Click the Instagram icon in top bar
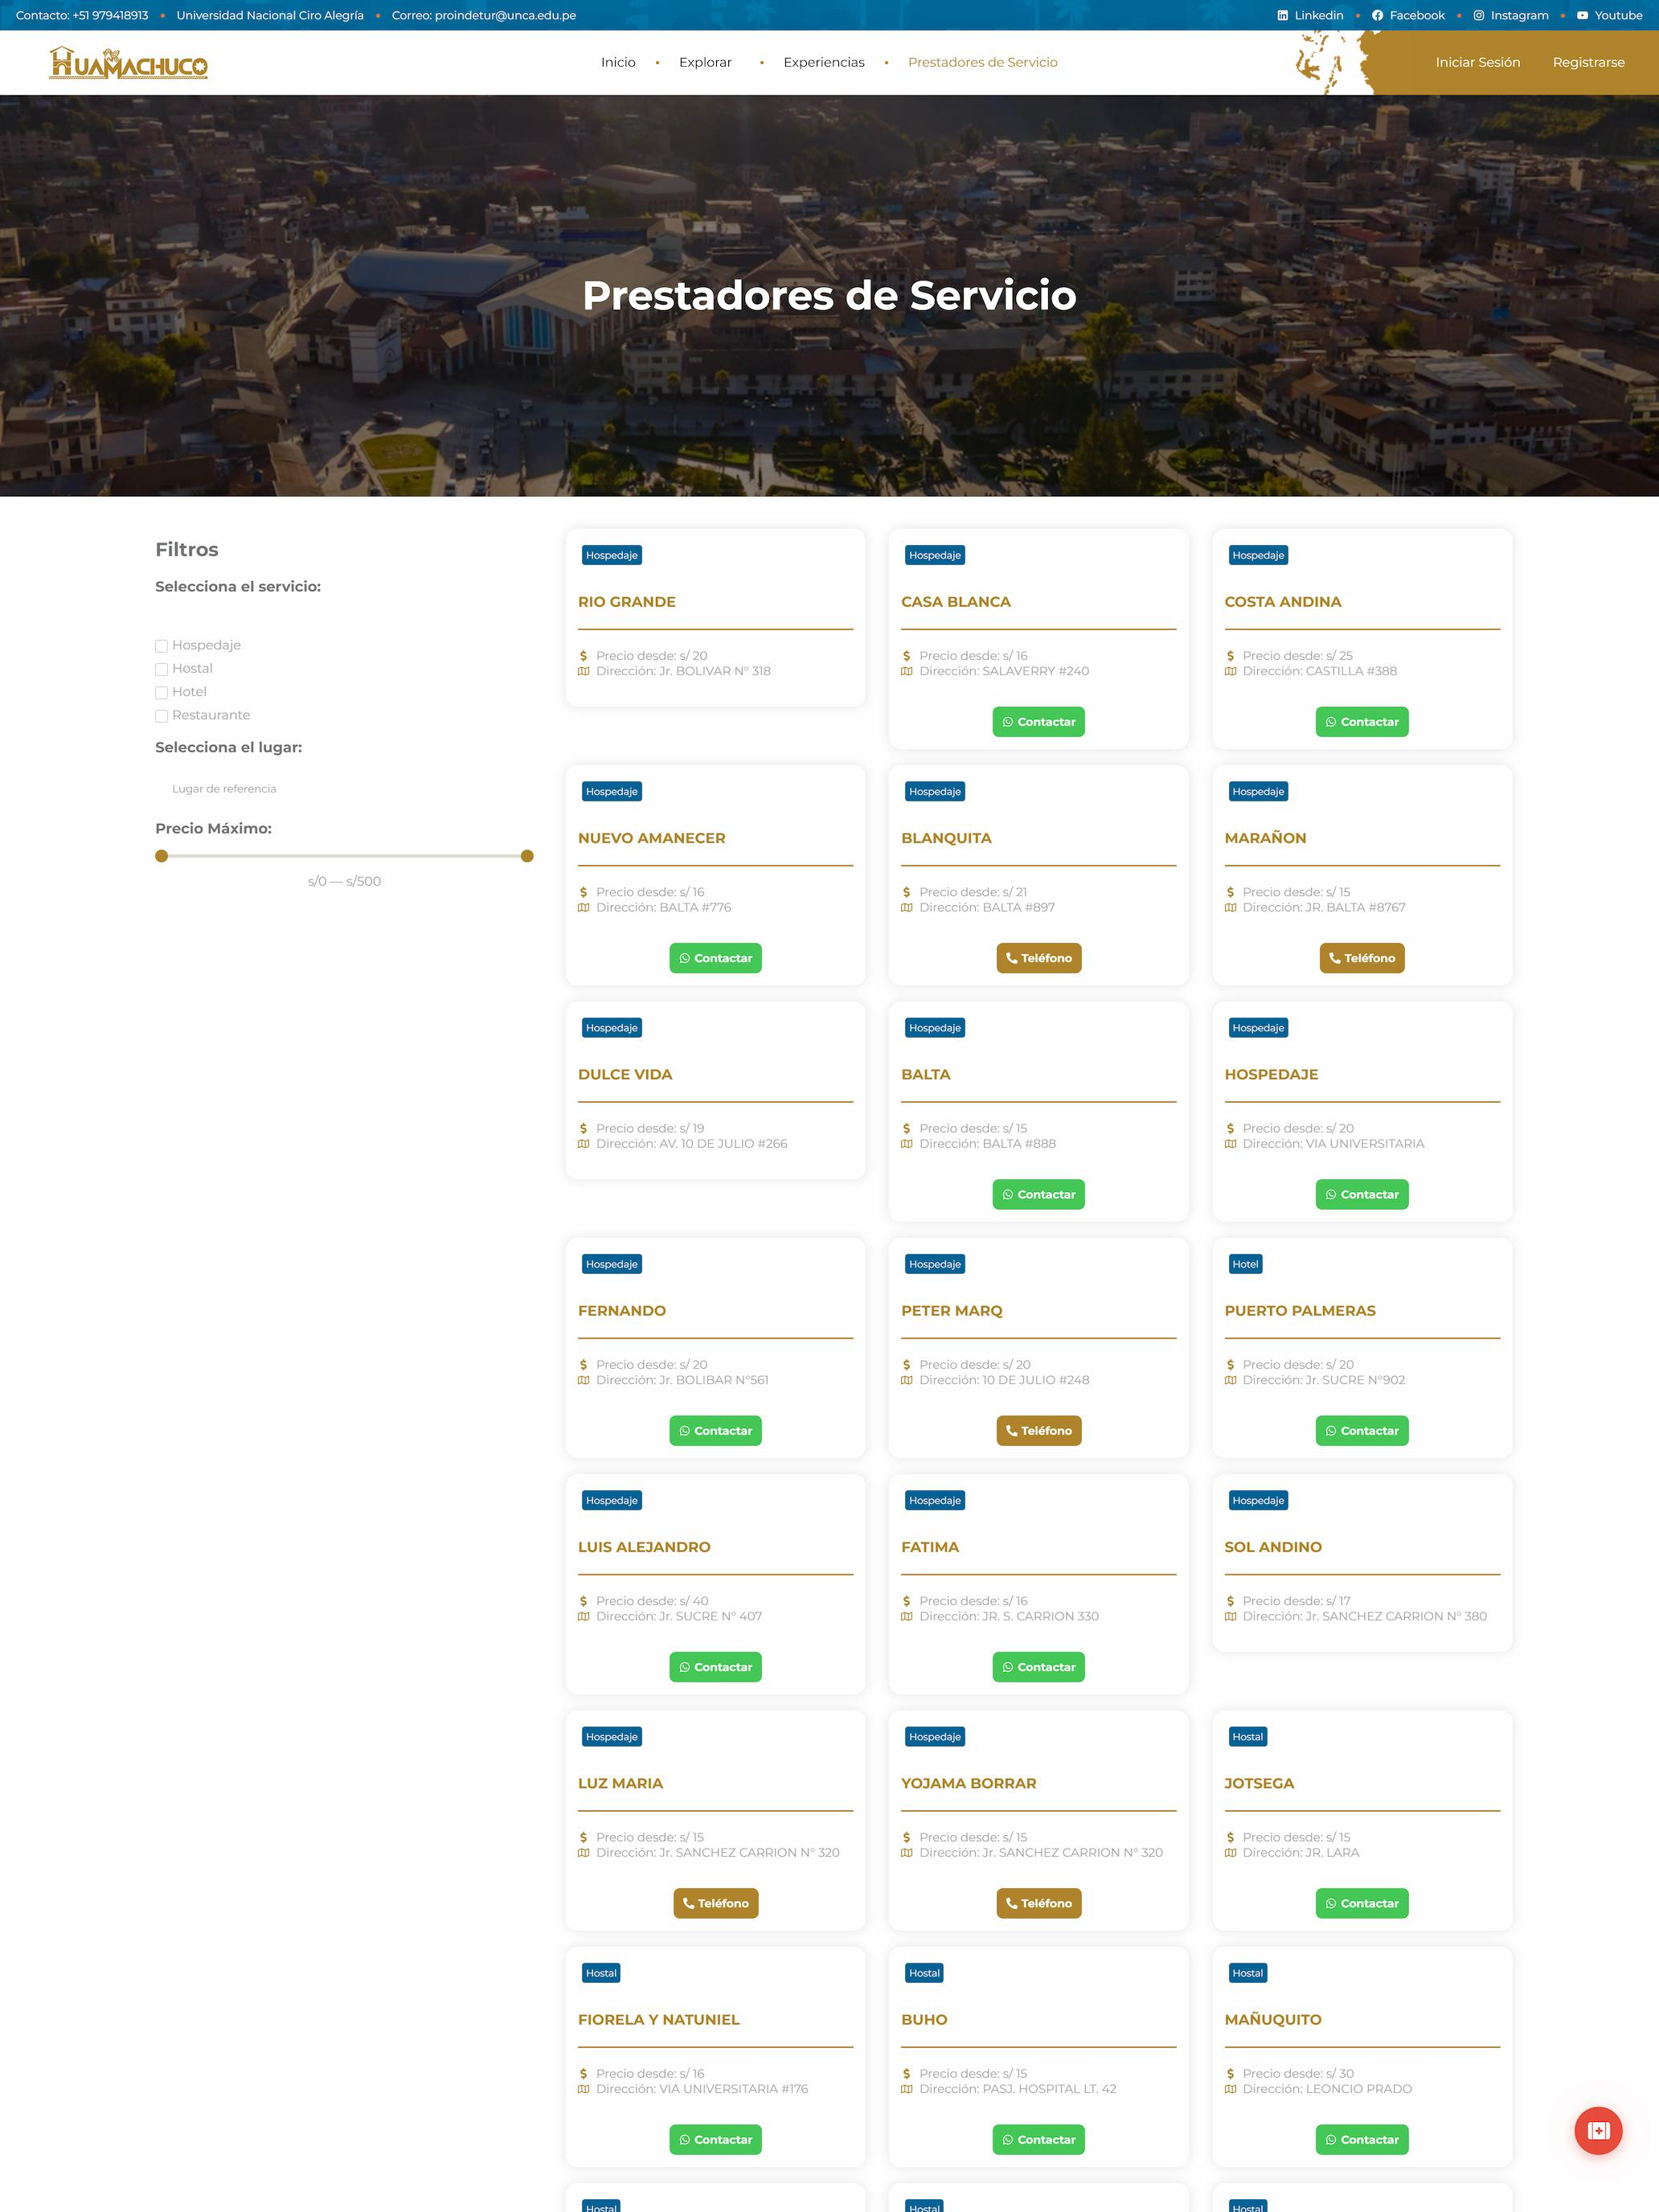This screenshot has width=1659, height=2212. (x=1478, y=16)
